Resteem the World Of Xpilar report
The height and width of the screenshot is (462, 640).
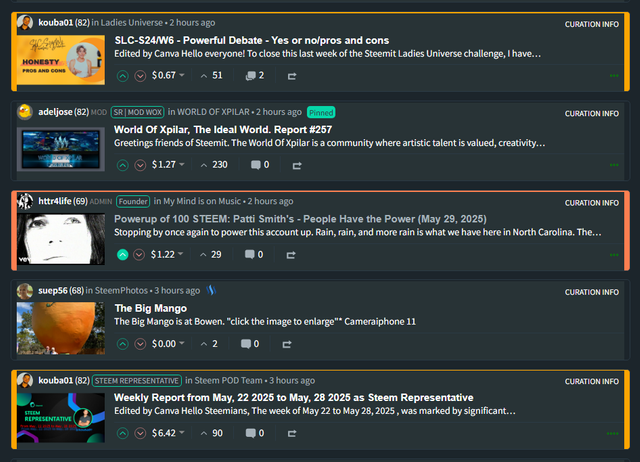pyautogui.click(x=297, y=165)
